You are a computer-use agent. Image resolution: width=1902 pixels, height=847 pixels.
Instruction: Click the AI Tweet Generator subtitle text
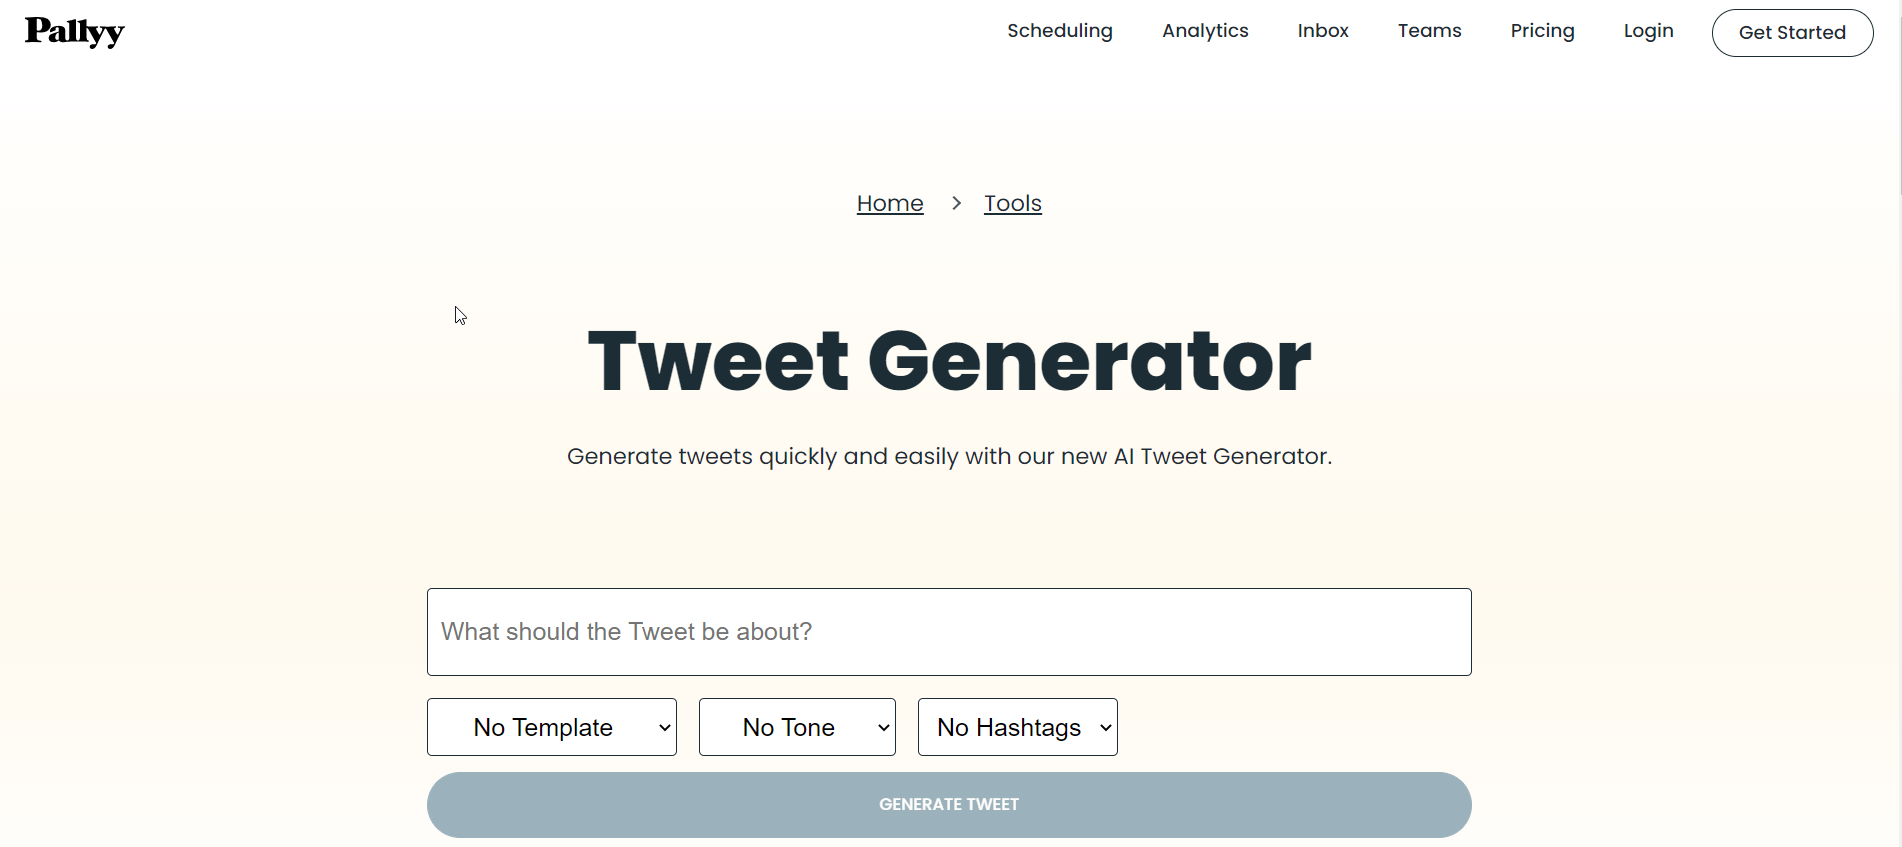(x=948, y=456)
